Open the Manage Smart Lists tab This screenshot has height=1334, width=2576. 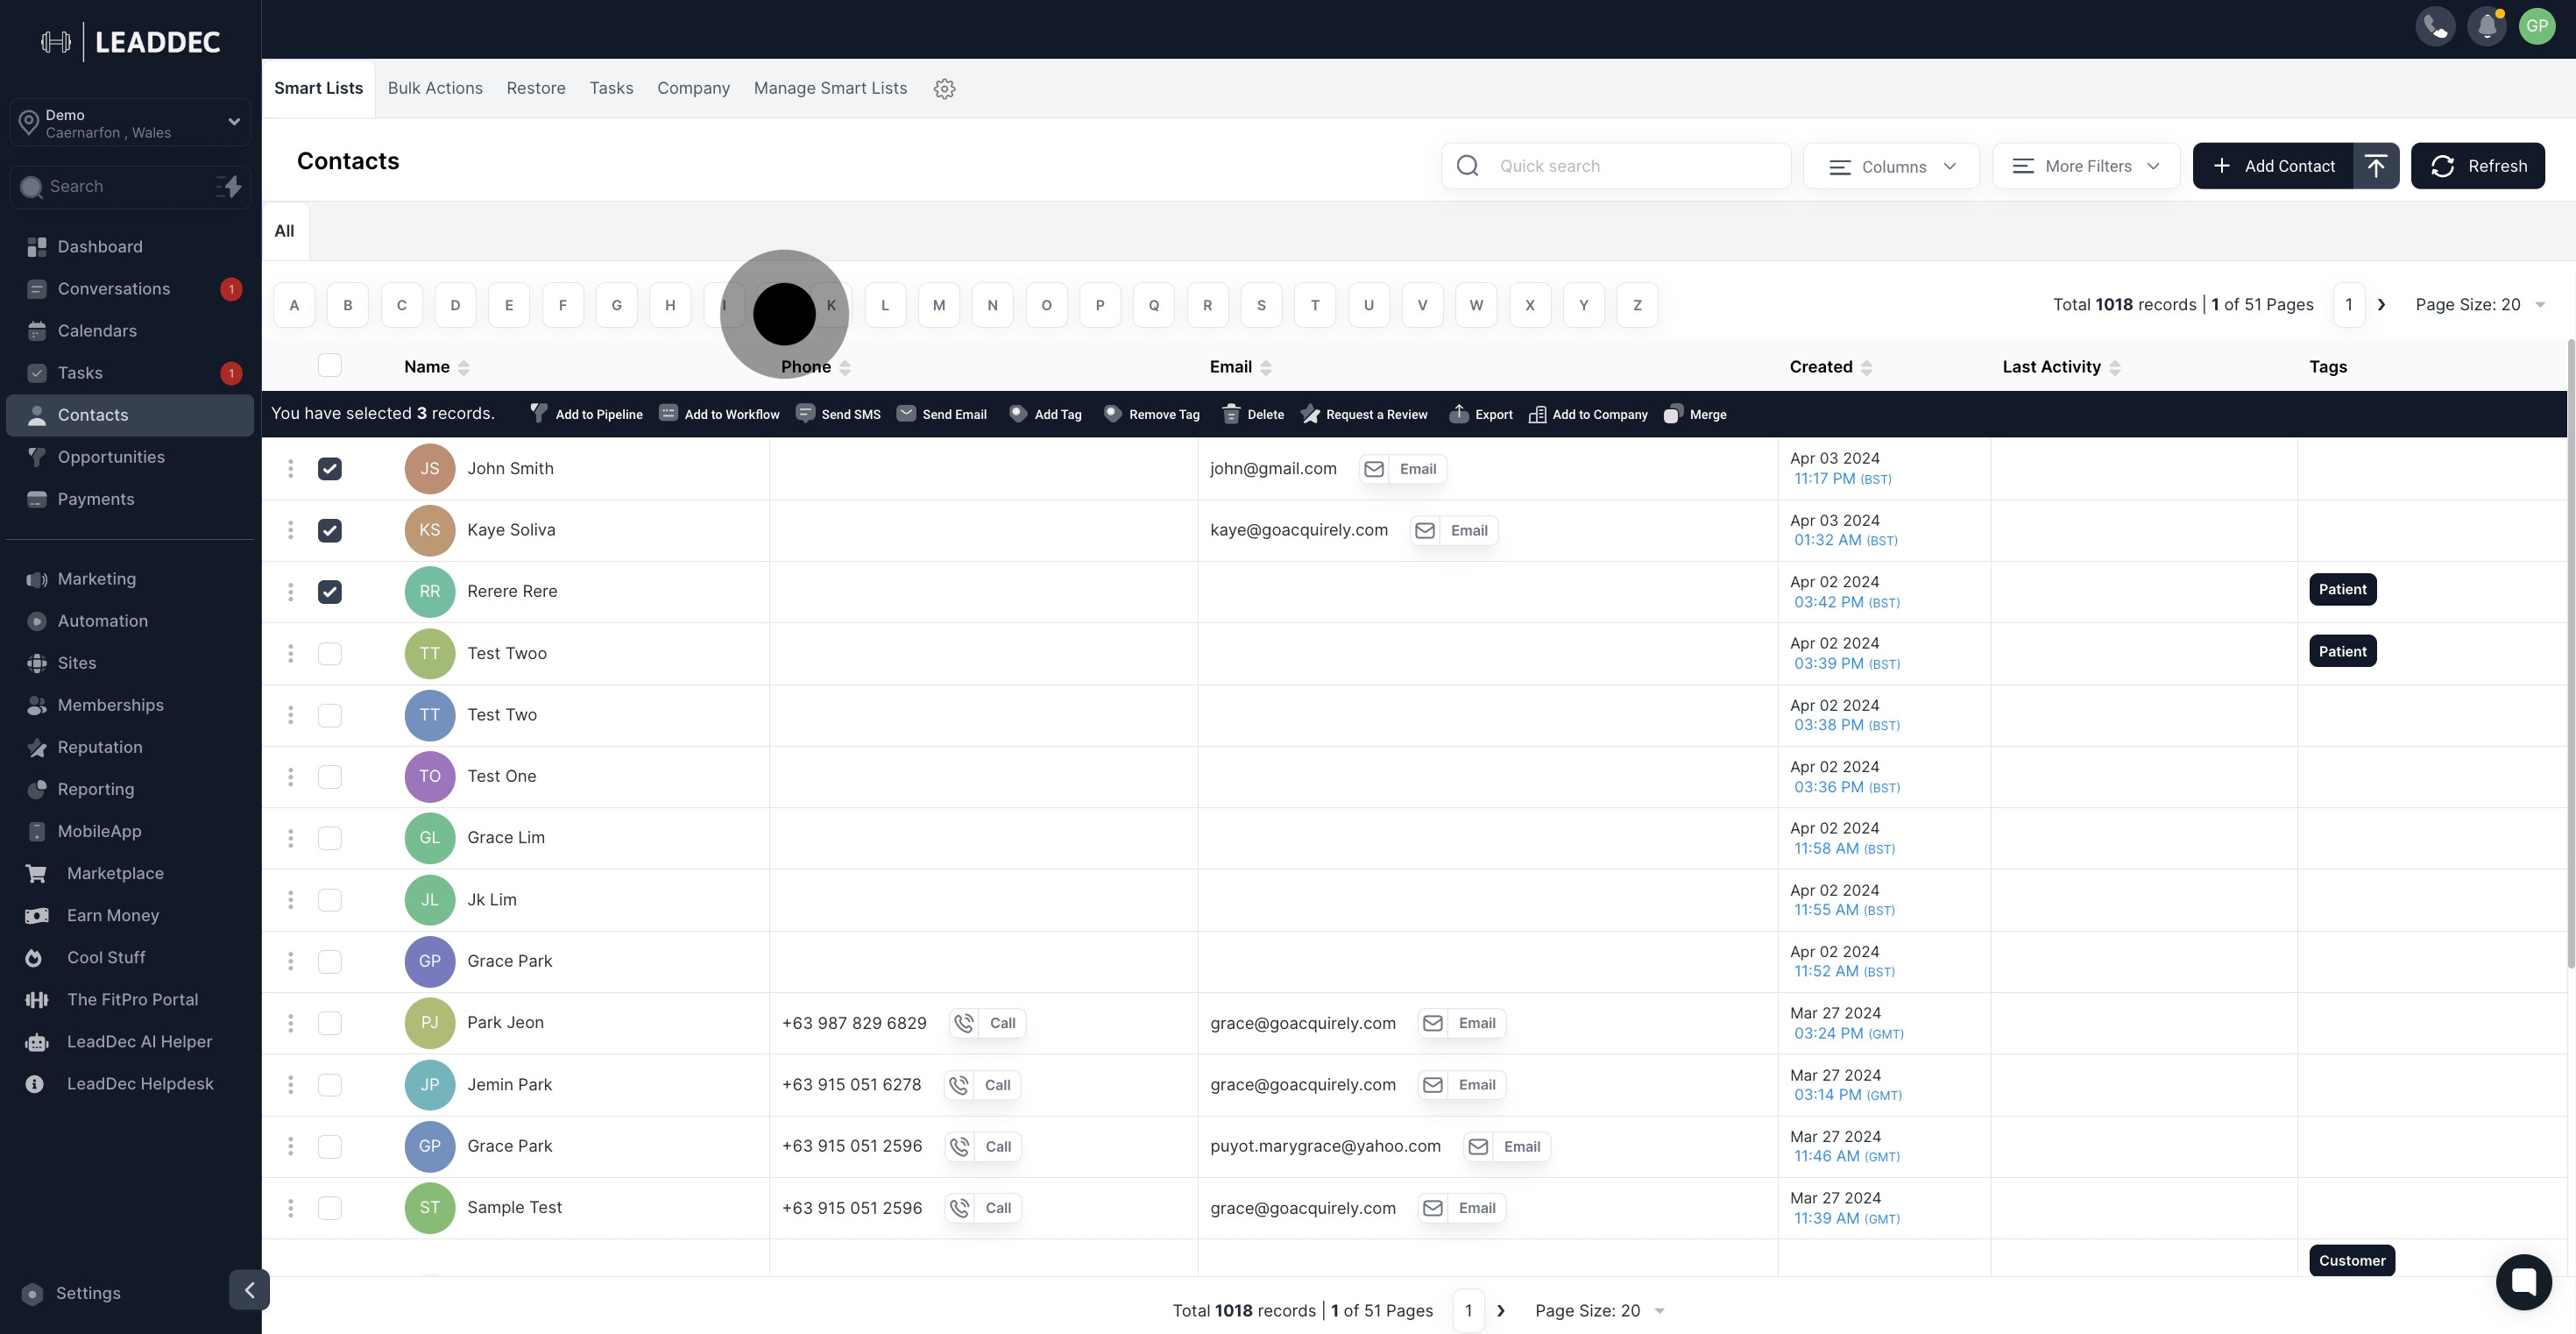(830, 88)
